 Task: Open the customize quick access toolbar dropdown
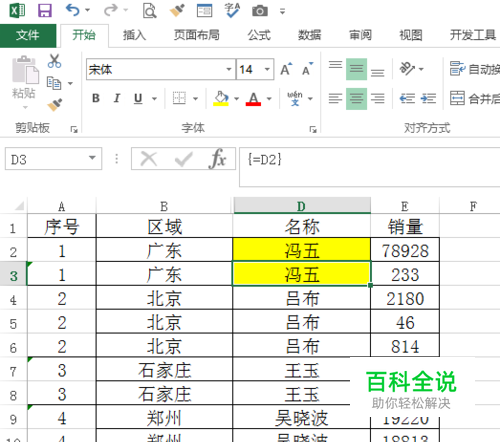[282, 12]
